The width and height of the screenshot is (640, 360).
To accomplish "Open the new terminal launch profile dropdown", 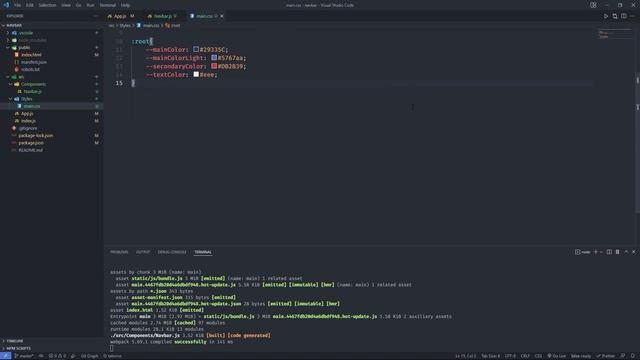I will 601,252.
